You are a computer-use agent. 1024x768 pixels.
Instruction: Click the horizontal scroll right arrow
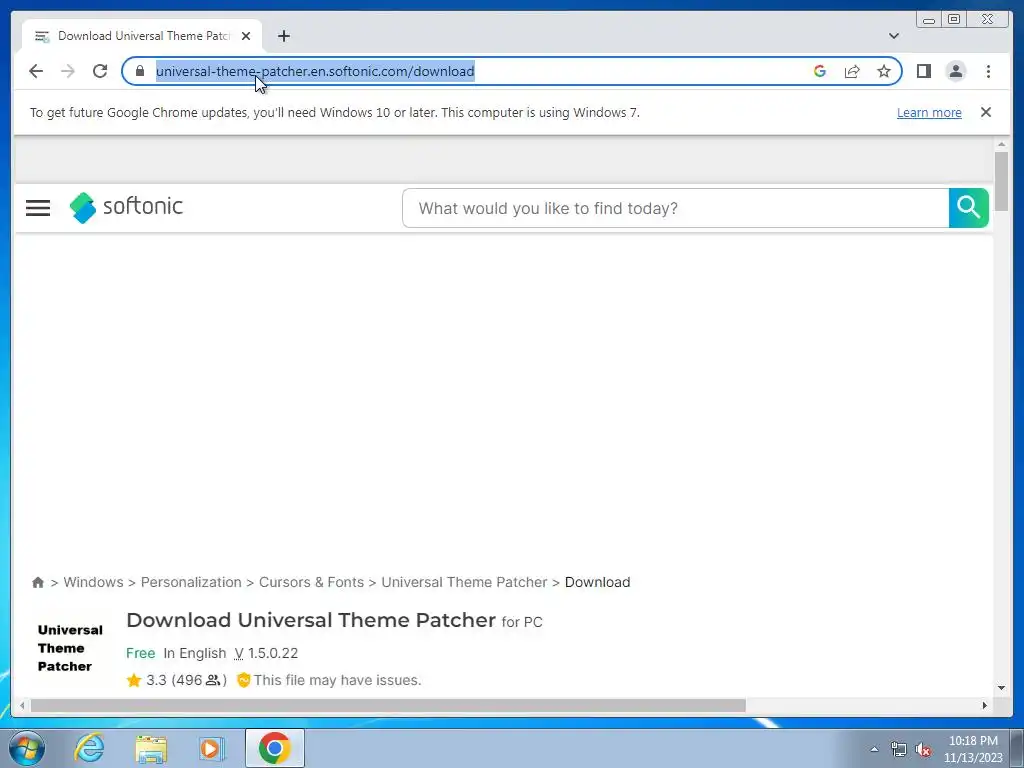(x=985, y=705)
